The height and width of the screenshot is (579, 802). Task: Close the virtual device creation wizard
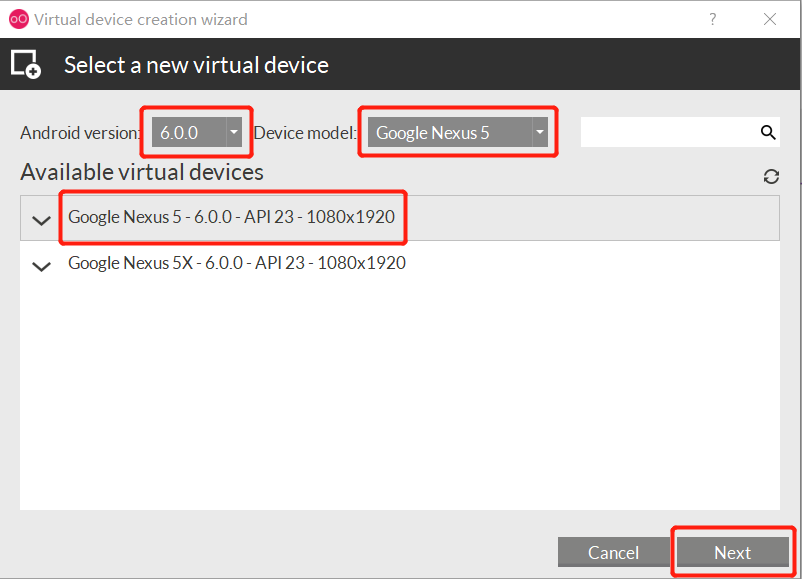coord(769,19)
